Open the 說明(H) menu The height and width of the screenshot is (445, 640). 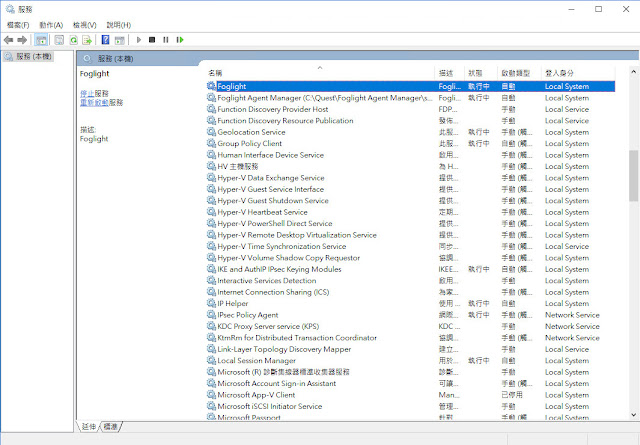(x=119, y=25)
